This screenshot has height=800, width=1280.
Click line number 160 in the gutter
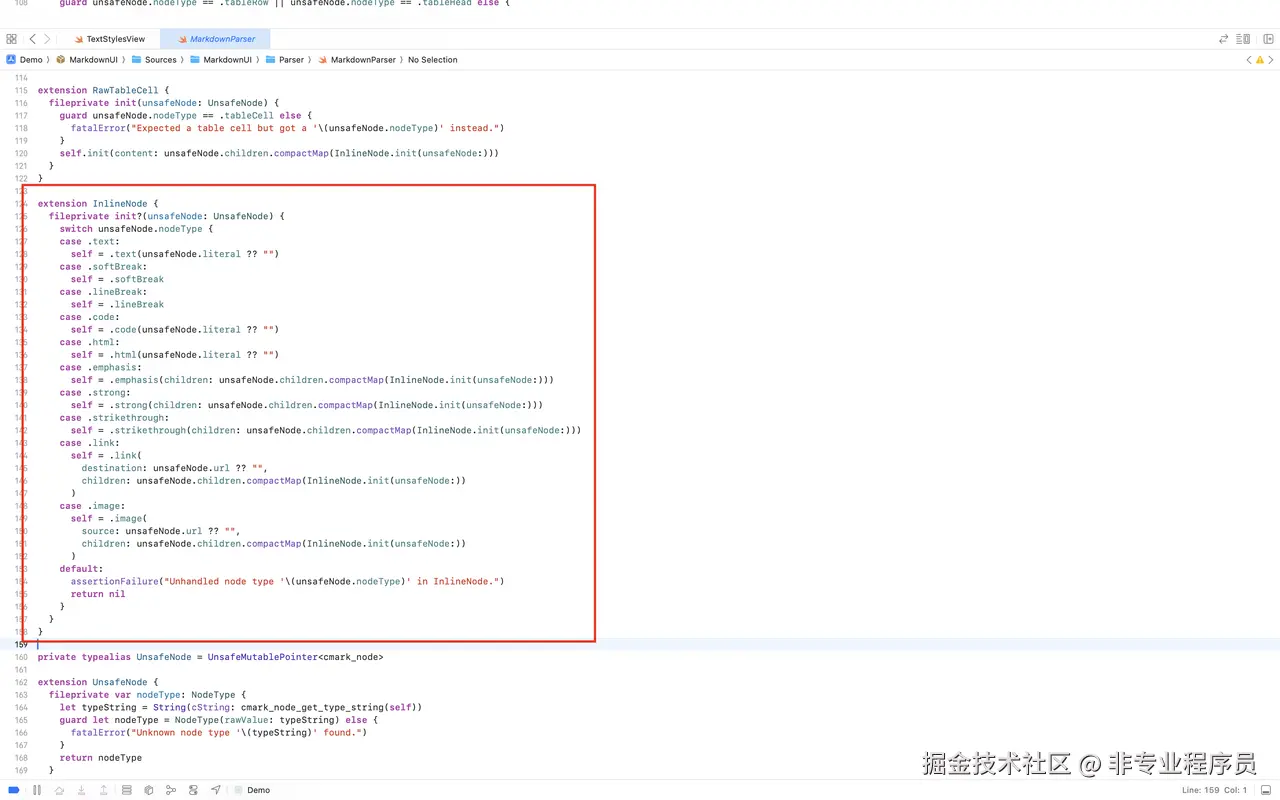pos(21,657)
